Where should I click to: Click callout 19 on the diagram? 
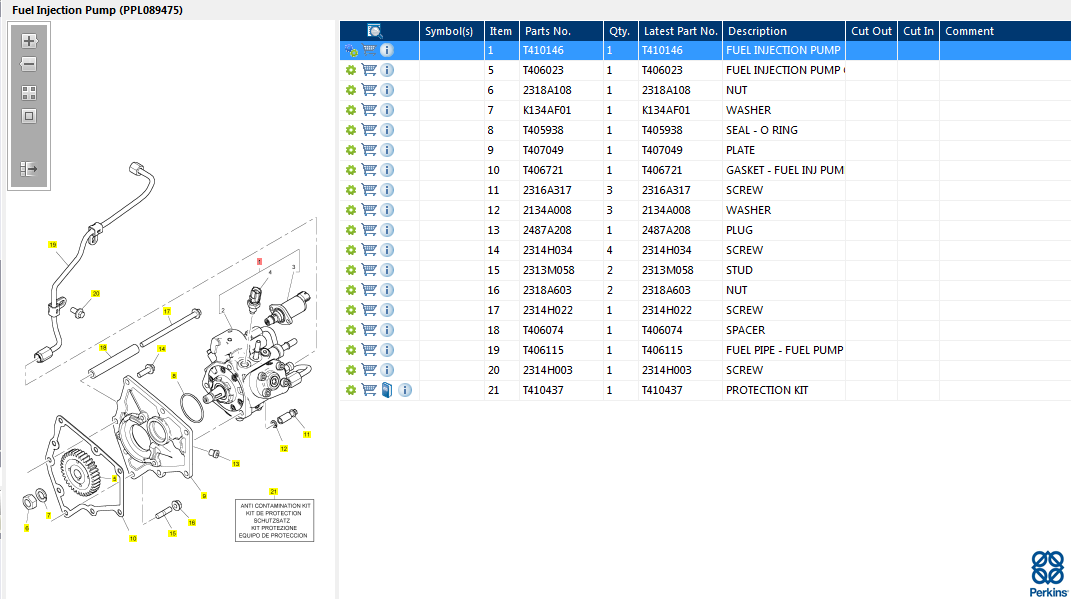52,244
